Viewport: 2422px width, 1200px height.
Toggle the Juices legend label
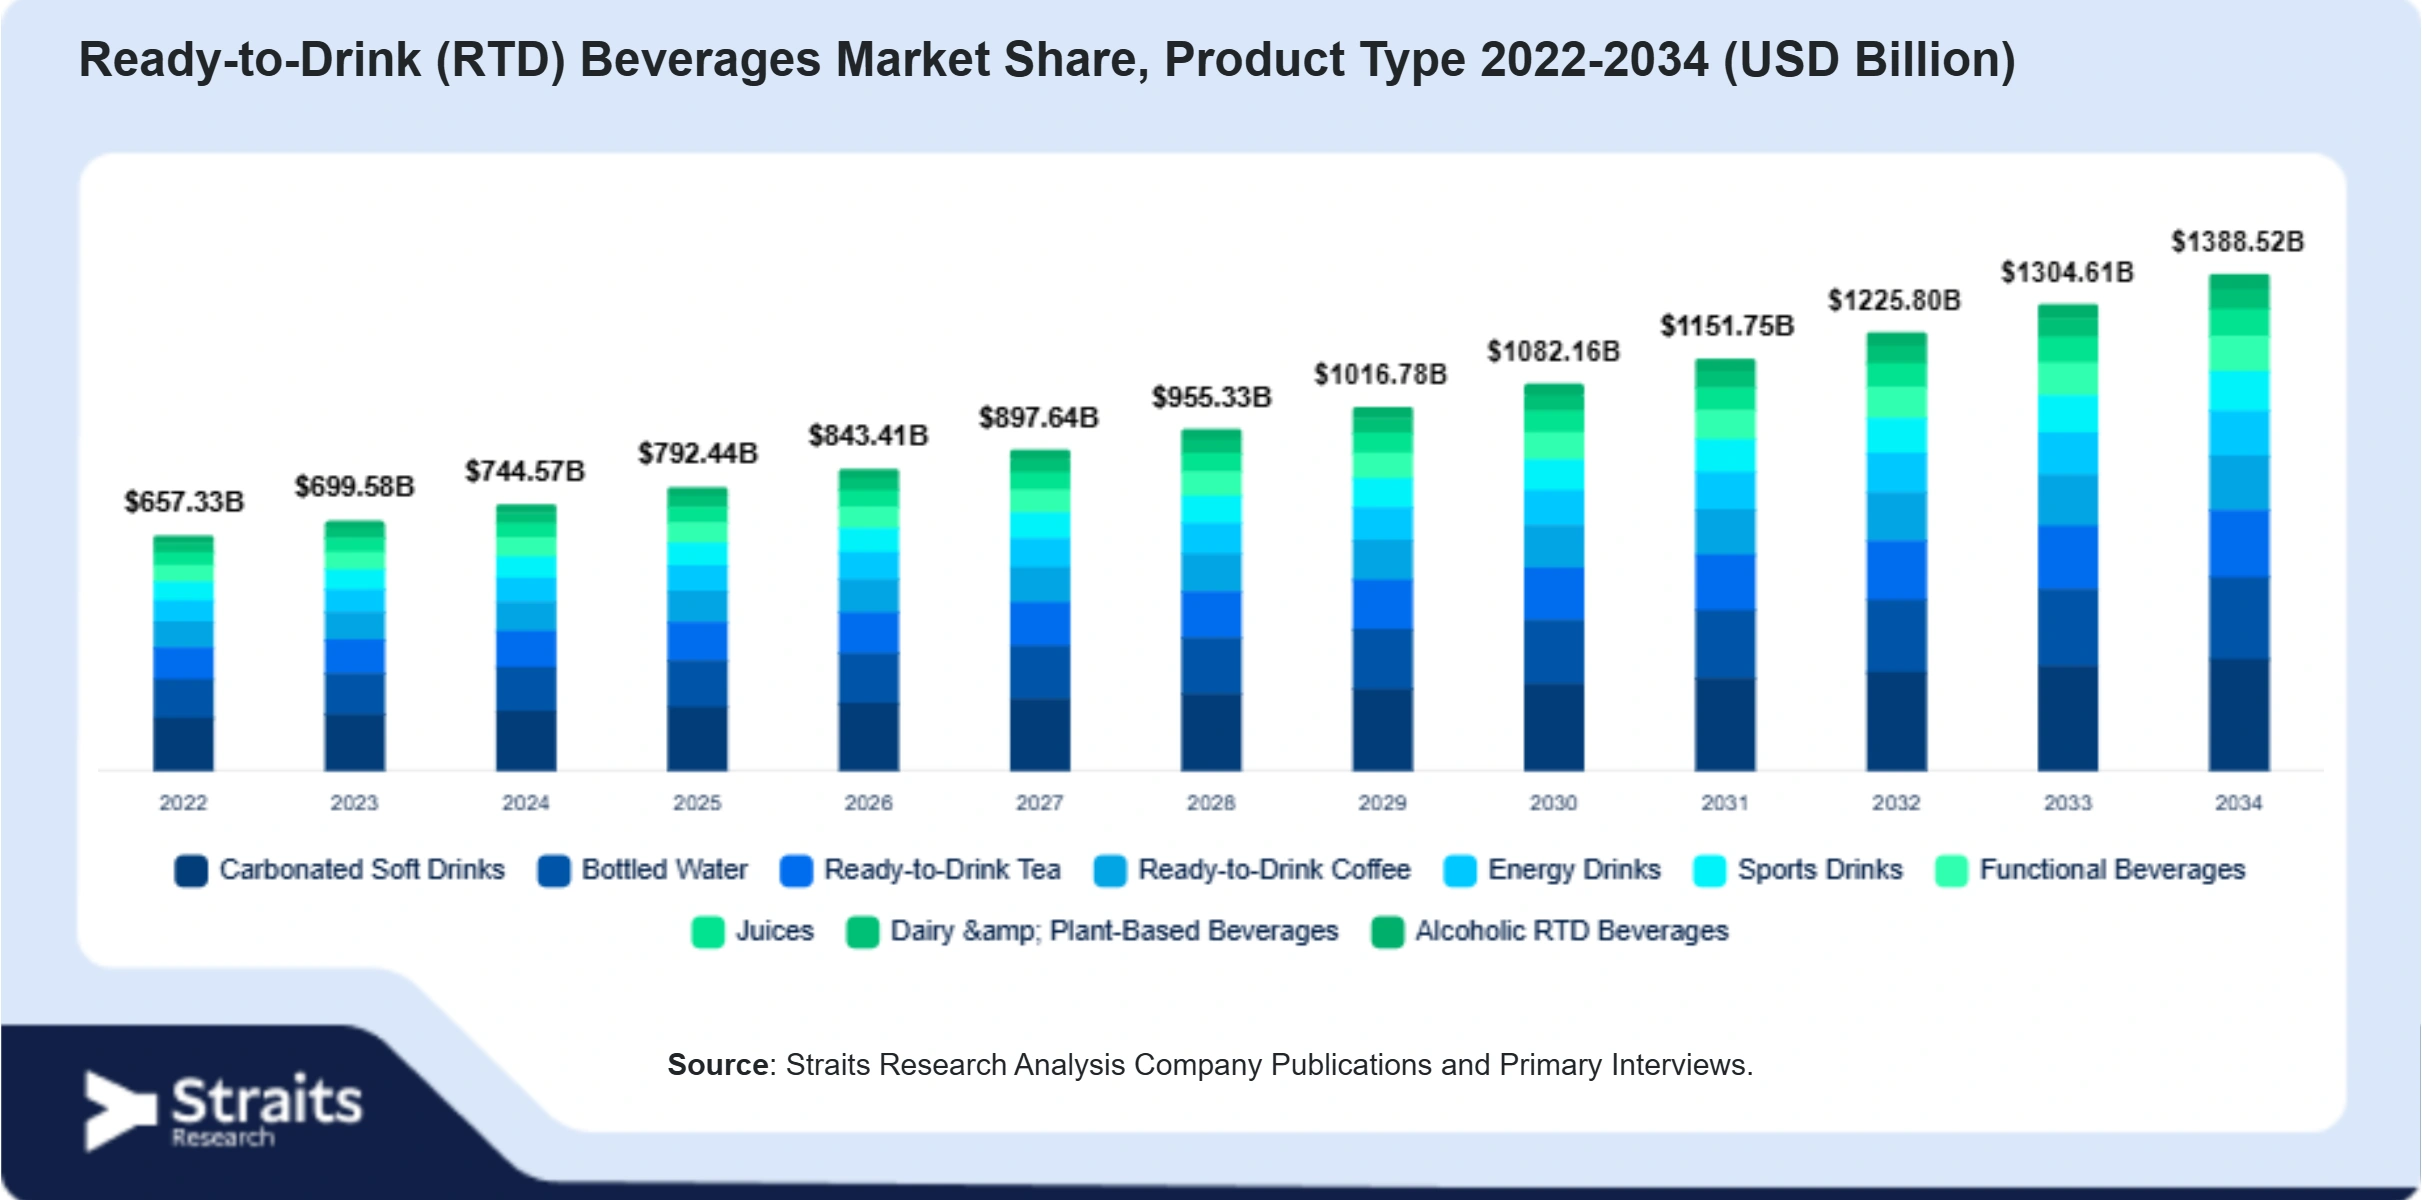click(x=775, y=931)
